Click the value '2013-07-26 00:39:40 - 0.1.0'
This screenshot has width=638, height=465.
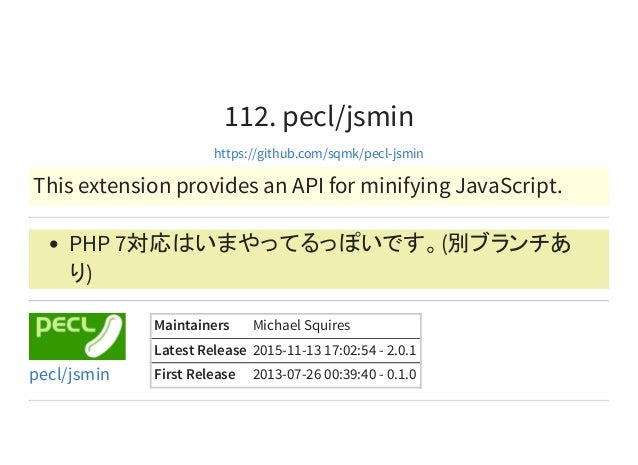(334, 374)
